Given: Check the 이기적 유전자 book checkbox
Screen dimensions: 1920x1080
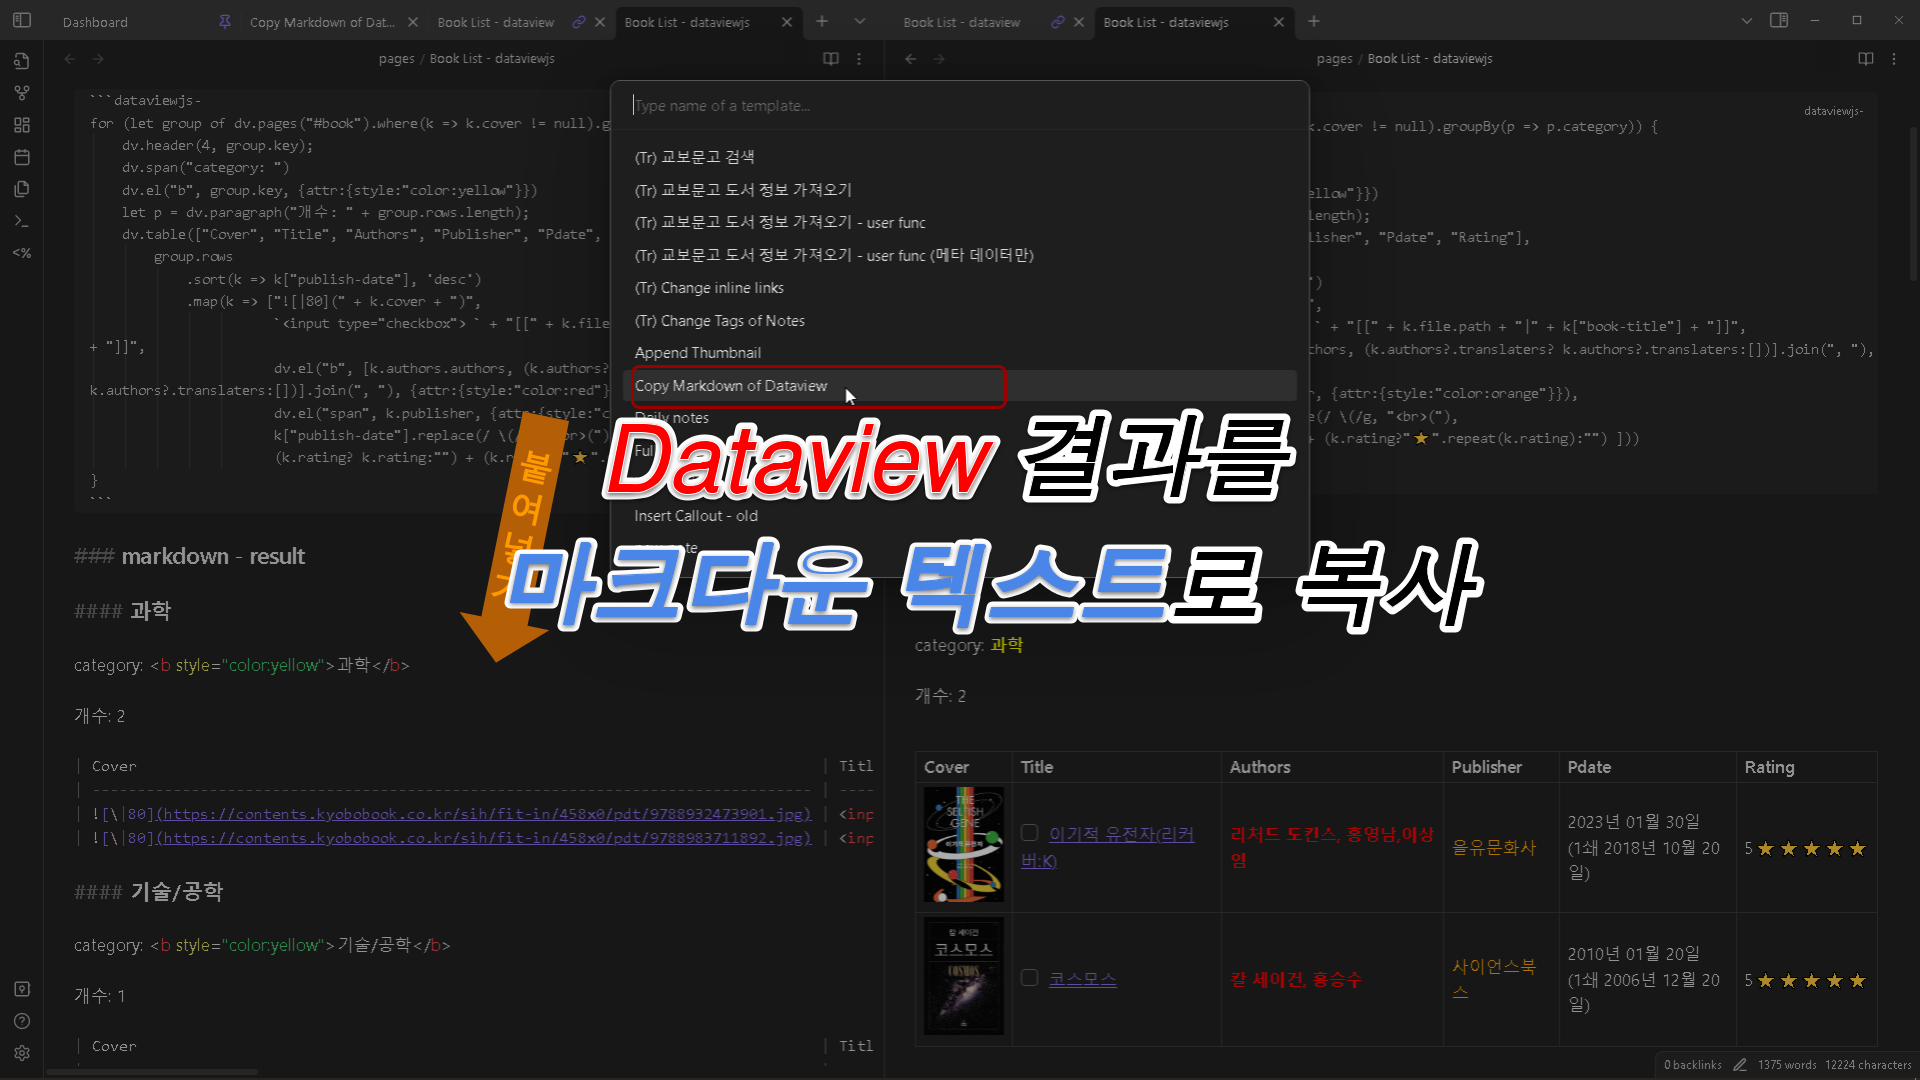Looking at the screenshot, I should (1029, 833).
